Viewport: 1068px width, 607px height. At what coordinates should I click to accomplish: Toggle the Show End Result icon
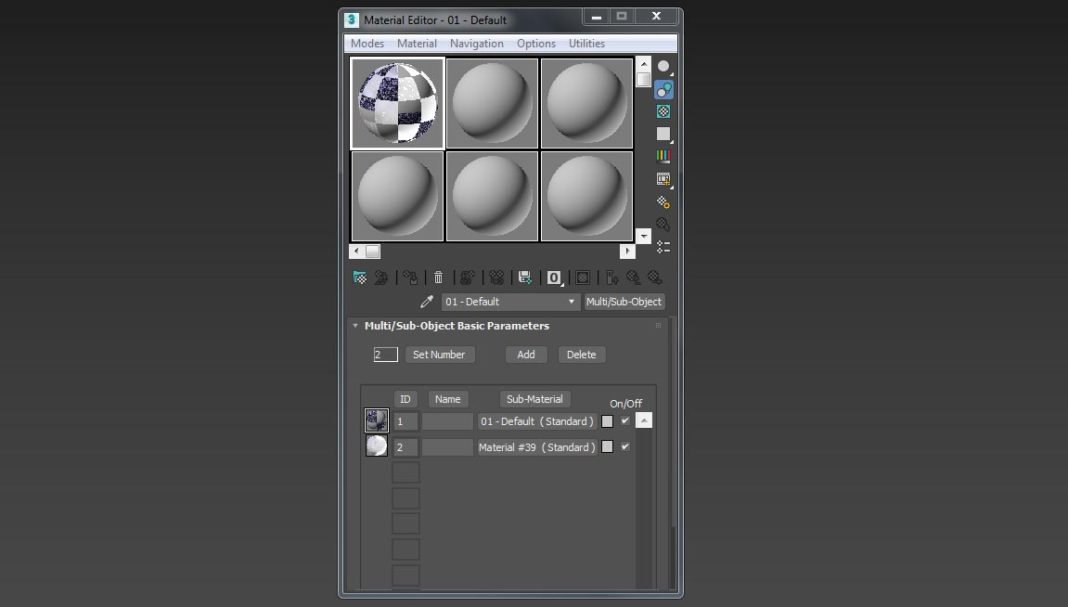click(x=612, y=277)
